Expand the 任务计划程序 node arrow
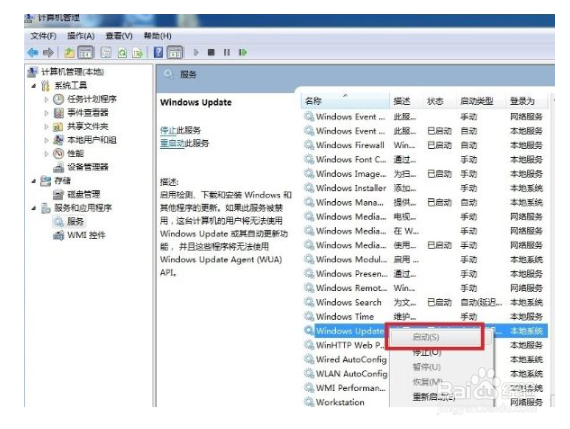This screenshot has height=429, width=570. pyautogui.click(x=47, y=99)
